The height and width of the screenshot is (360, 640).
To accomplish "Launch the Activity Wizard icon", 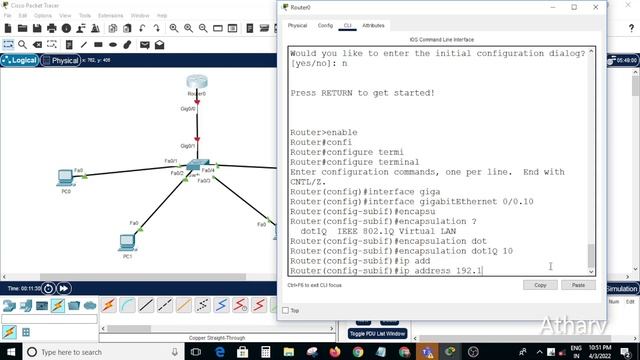I will pos(81,28).
